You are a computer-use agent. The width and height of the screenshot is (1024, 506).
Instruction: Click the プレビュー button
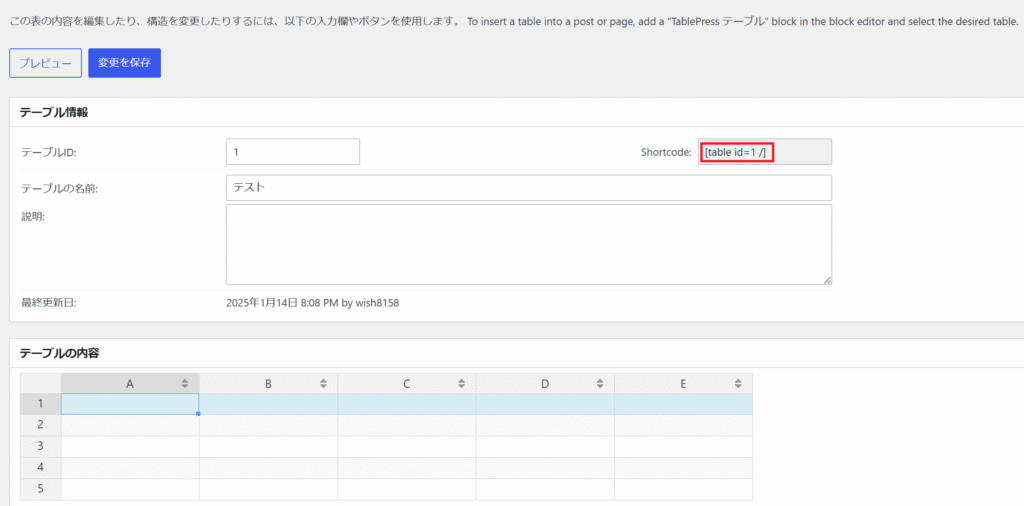point(45,63)
